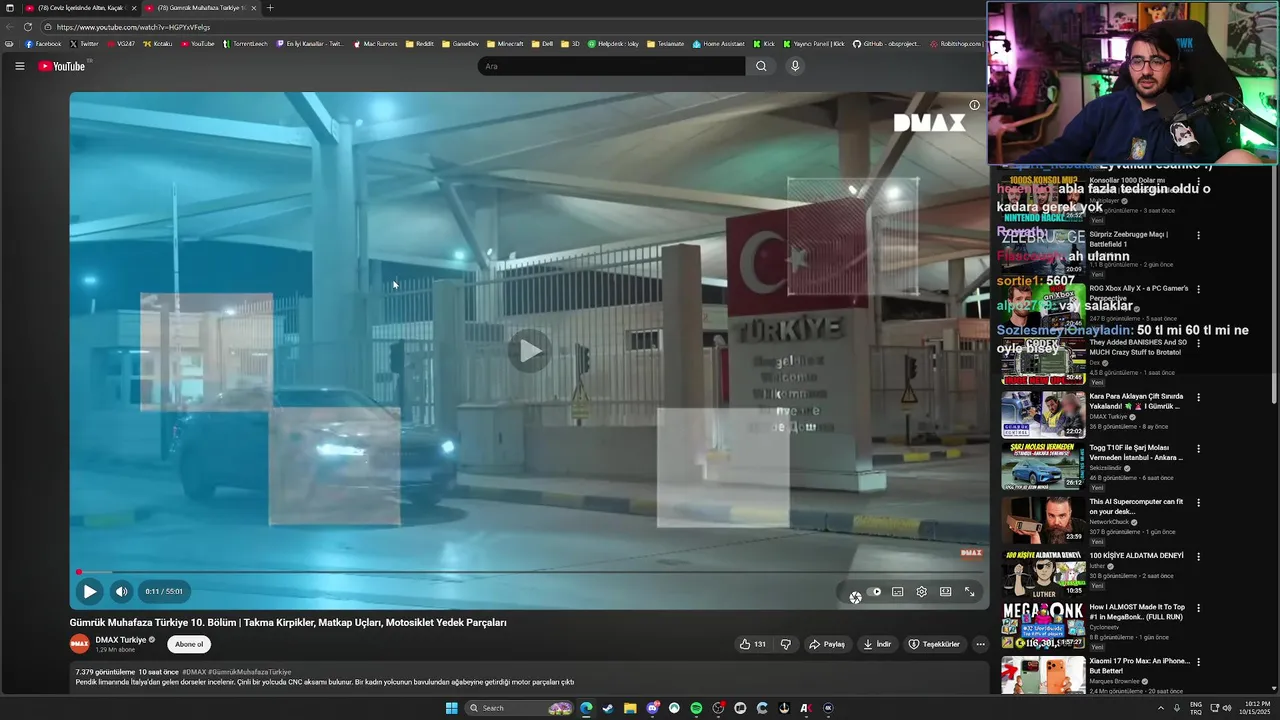This screenshot has width=1280, height=720.
Task: Click the browser address bar URL
Action: 134,27
